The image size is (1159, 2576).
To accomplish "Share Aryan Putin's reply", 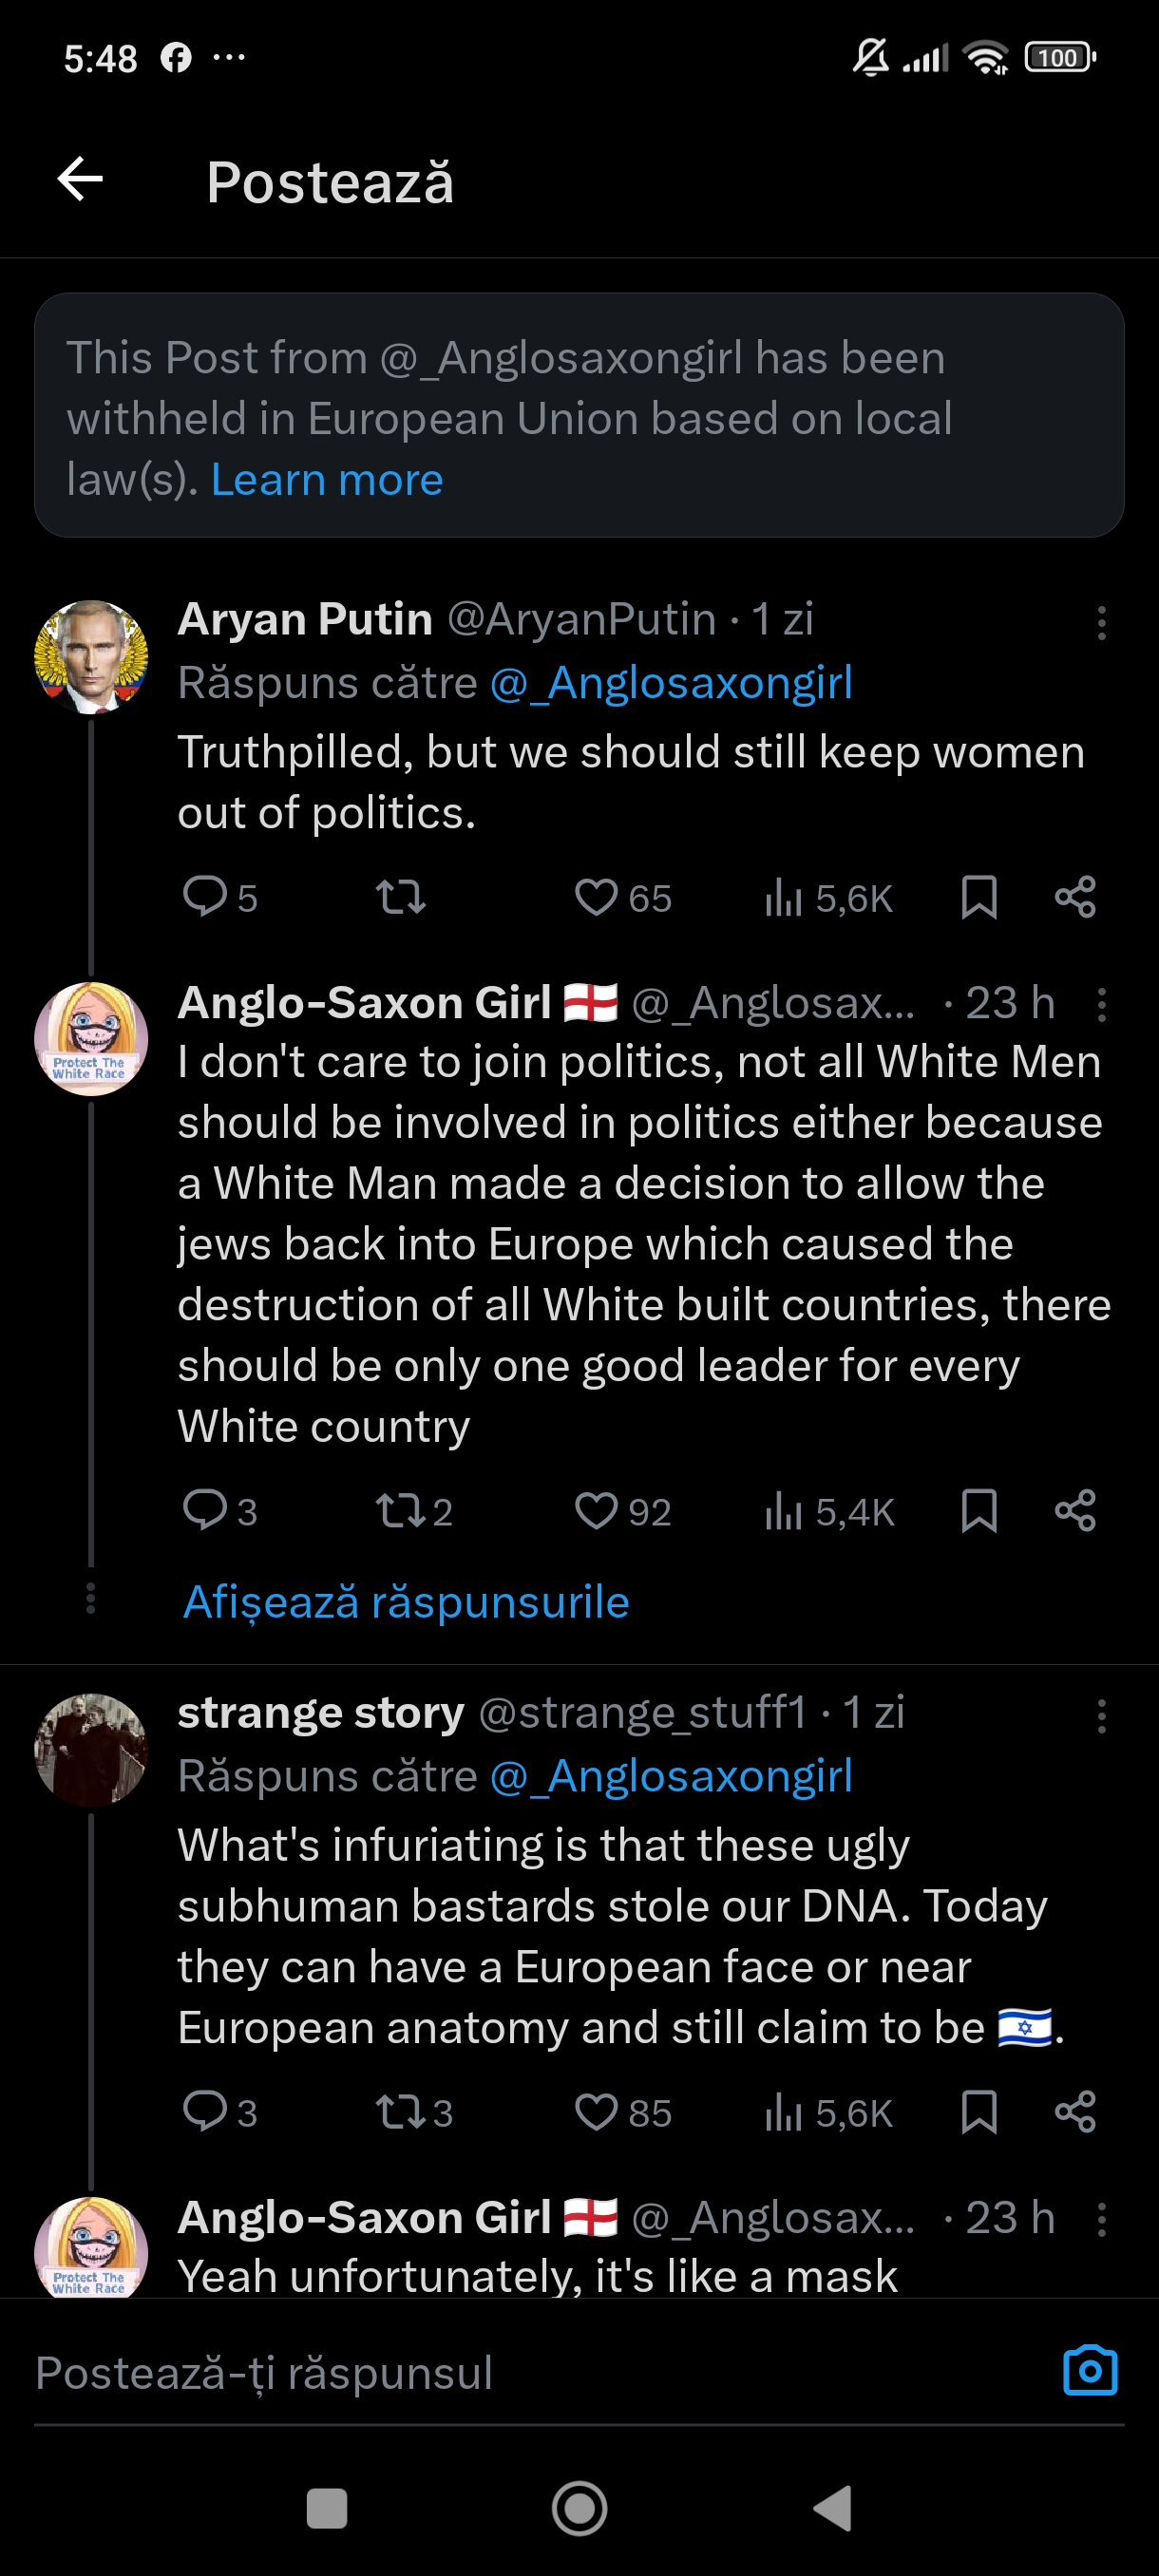I will pyautogui.click(x=1075, y=897).
